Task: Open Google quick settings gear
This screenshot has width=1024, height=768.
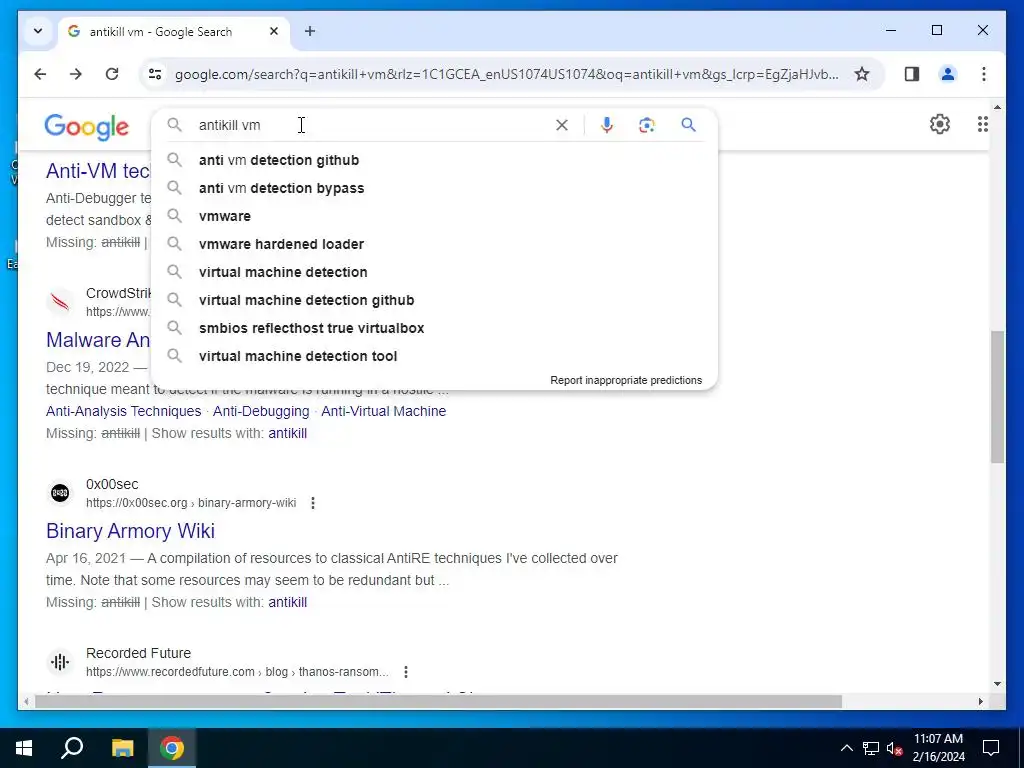Action: 940,124
